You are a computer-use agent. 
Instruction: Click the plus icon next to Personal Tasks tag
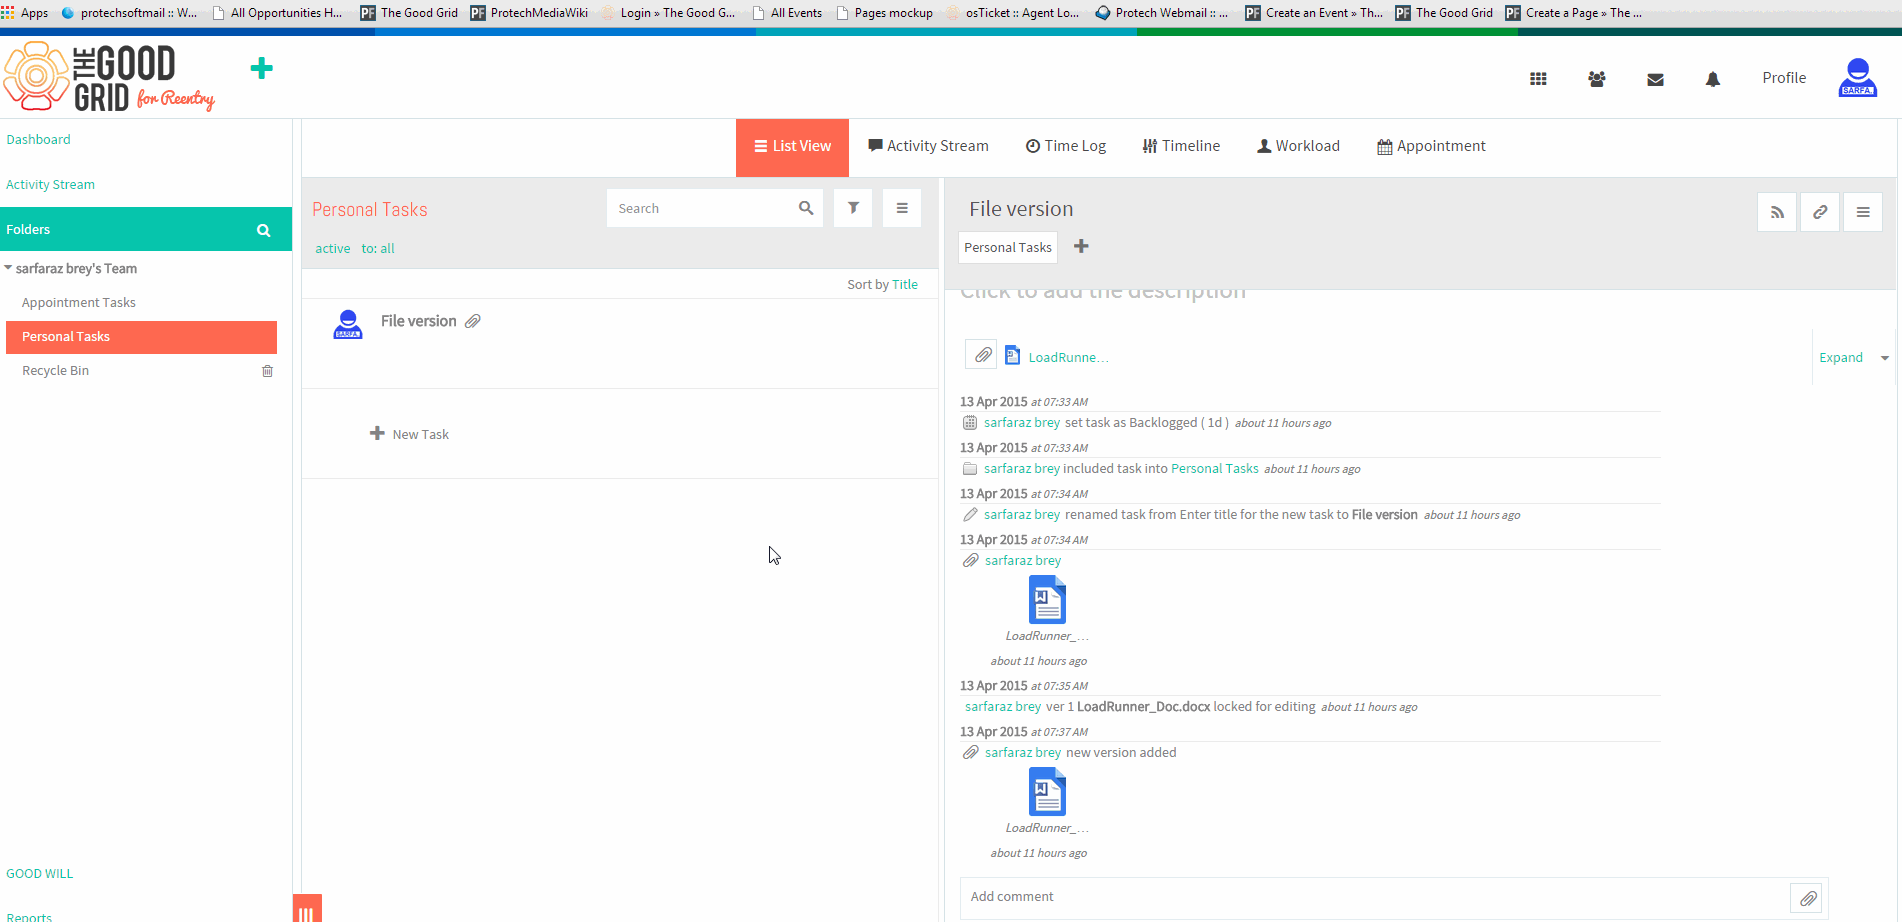(1081, 246)
